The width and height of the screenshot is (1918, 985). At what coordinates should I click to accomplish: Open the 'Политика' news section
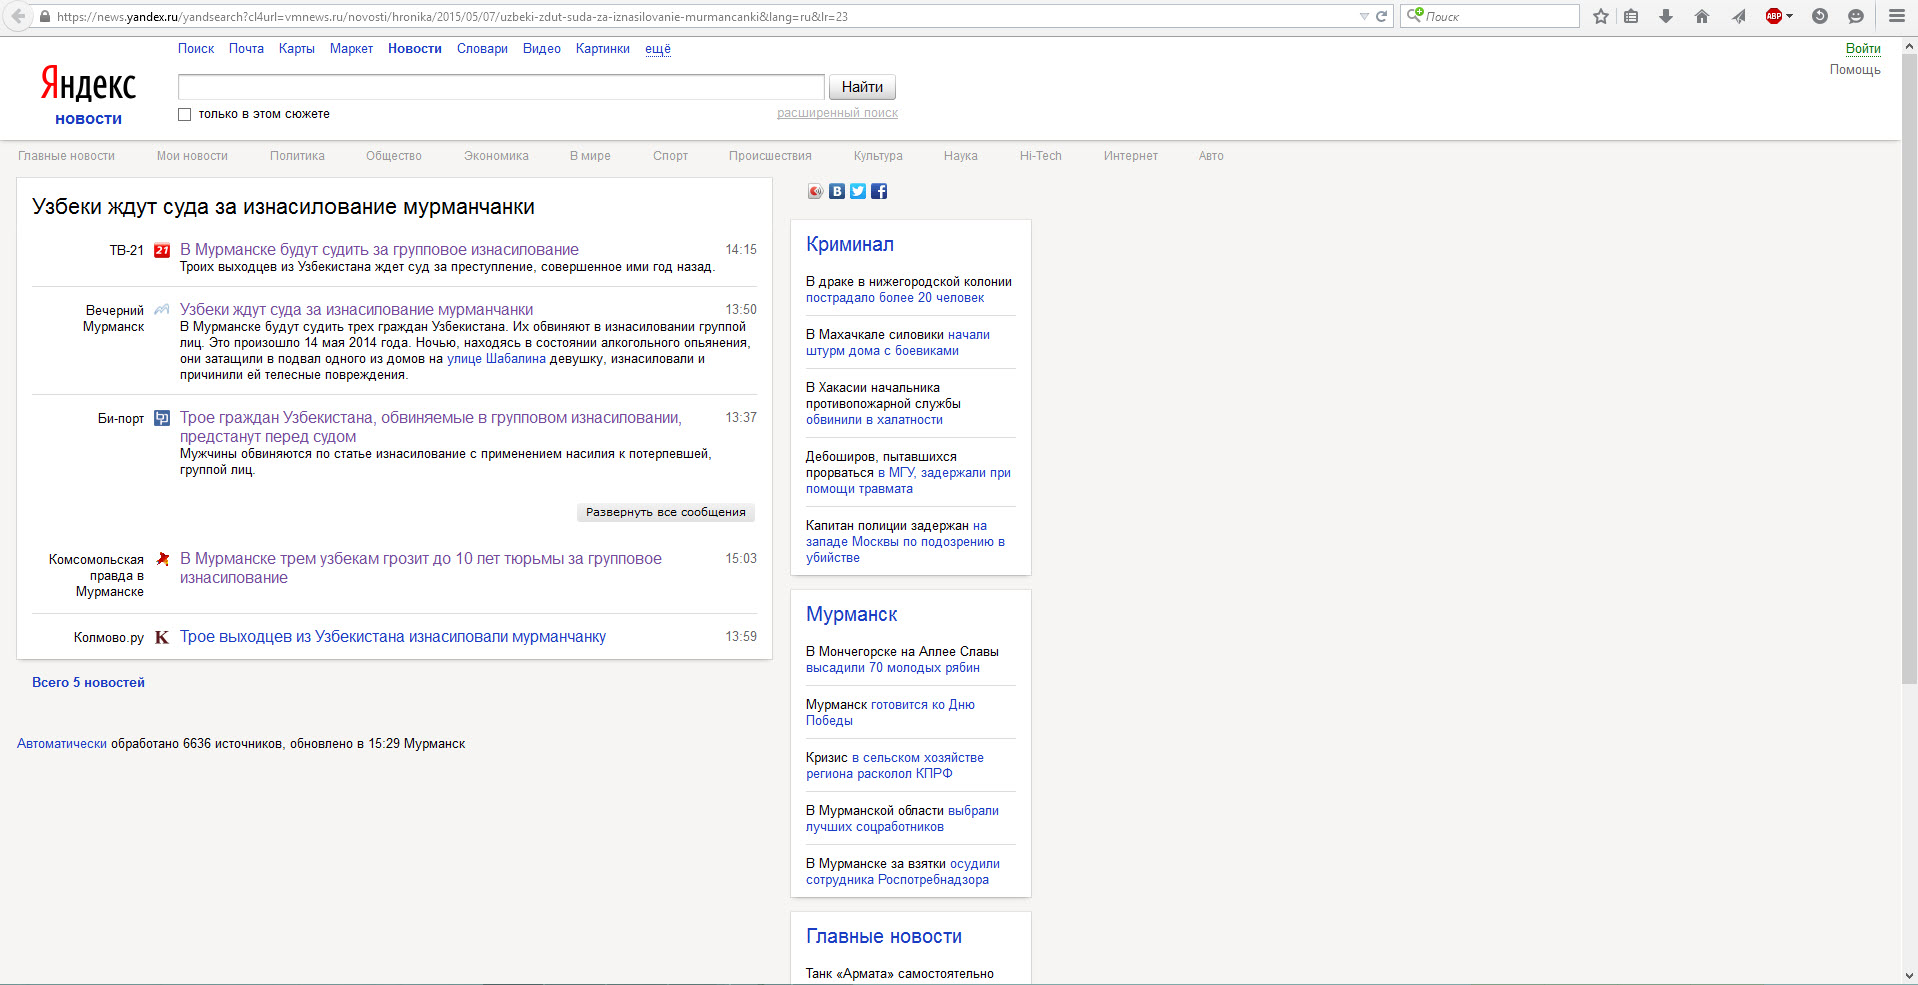coord(297,156)
